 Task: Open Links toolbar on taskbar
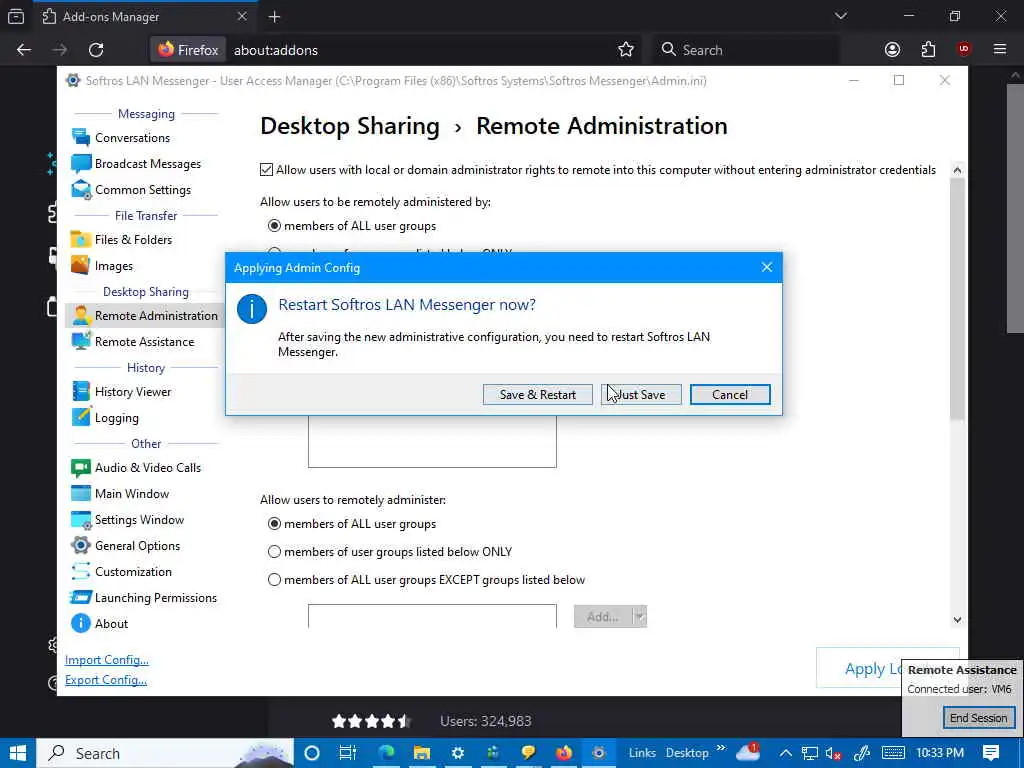coord(642,753)
